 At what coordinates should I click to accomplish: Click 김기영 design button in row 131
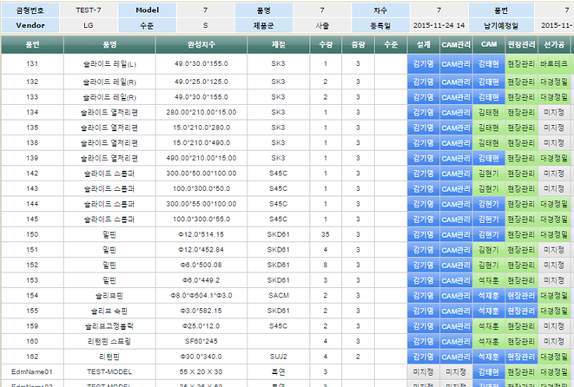(x=423, y=64)
